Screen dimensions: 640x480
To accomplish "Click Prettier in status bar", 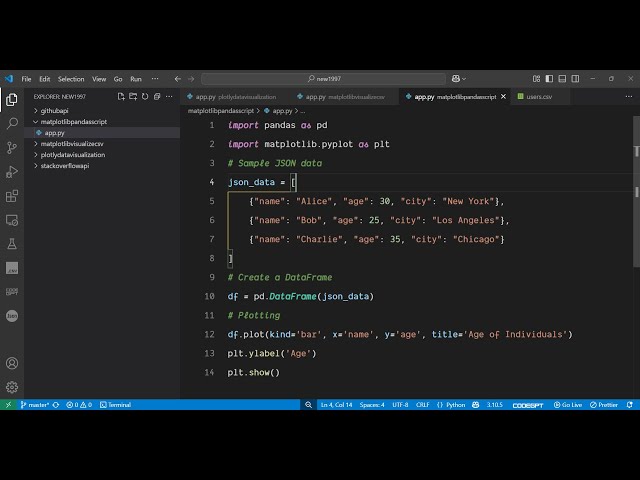I will coord(604,405).
